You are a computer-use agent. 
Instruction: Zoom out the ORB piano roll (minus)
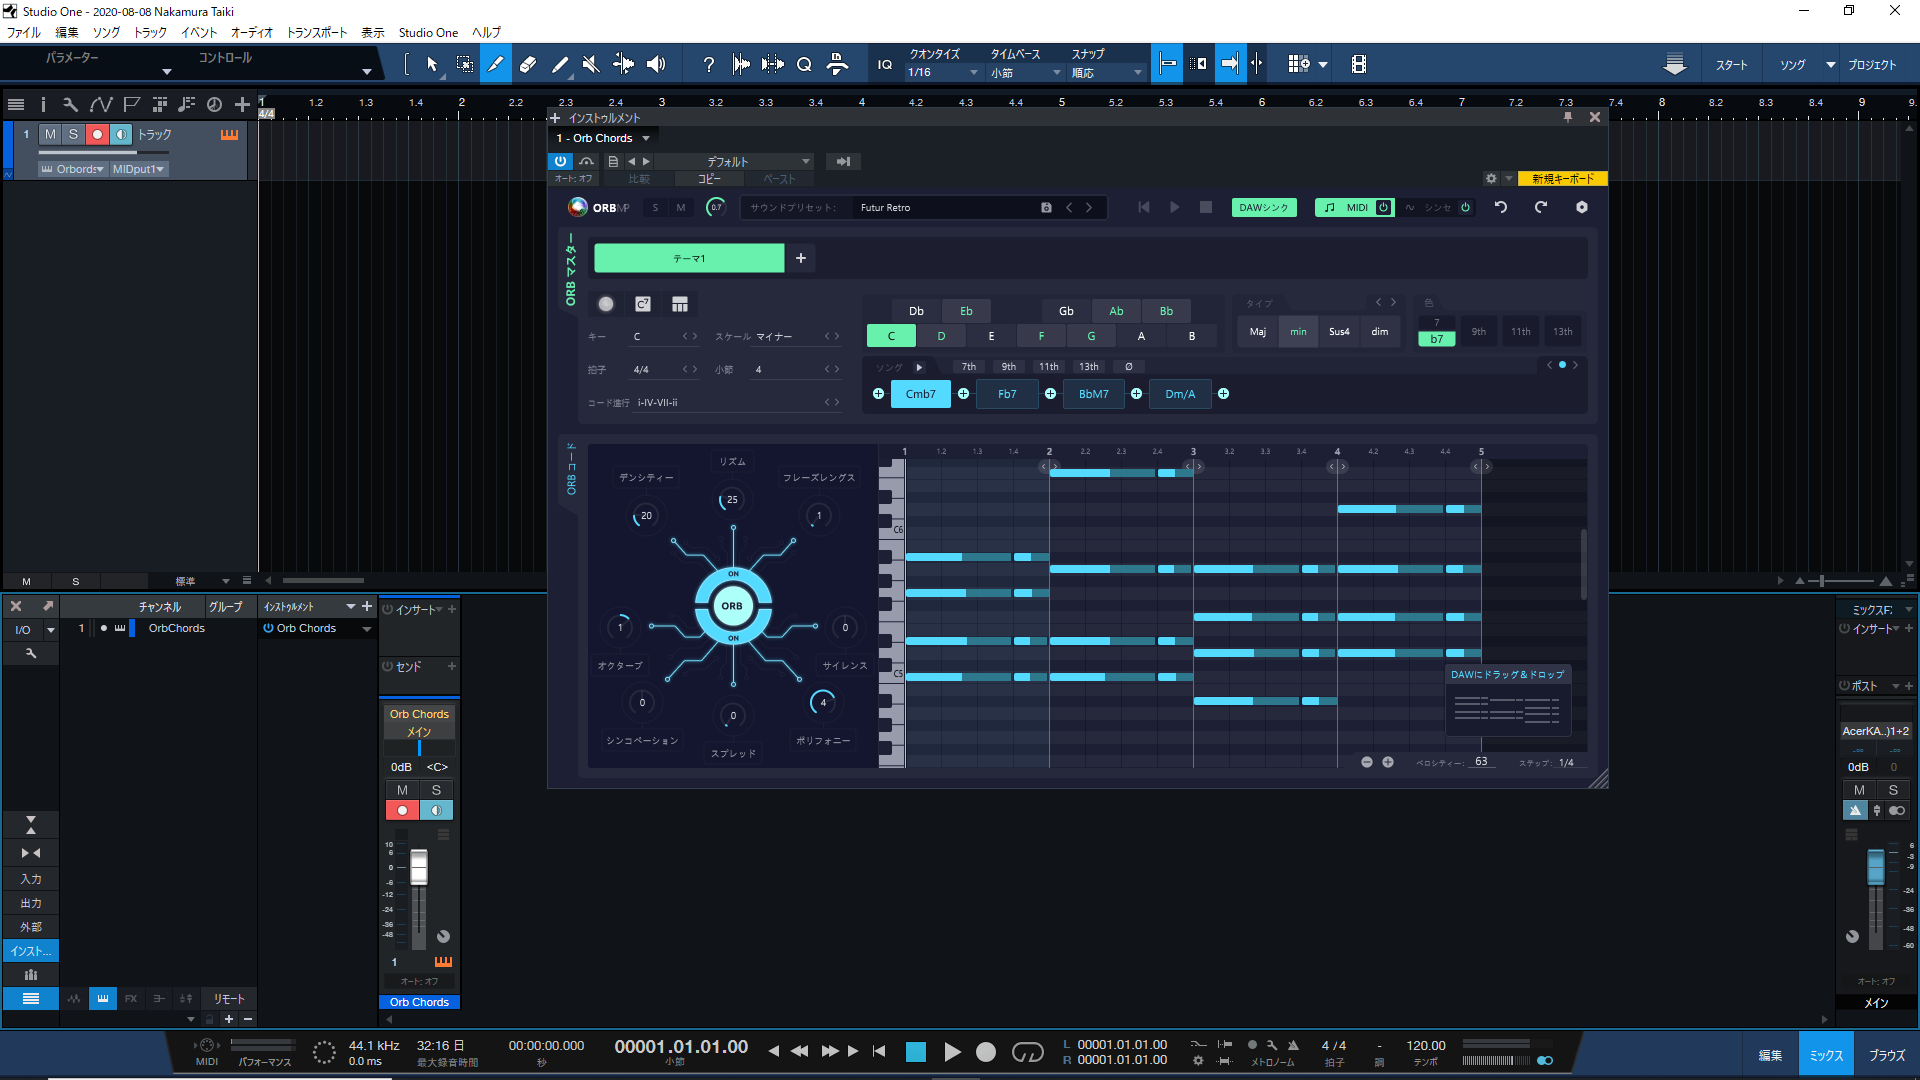[x=1367, y=762]
